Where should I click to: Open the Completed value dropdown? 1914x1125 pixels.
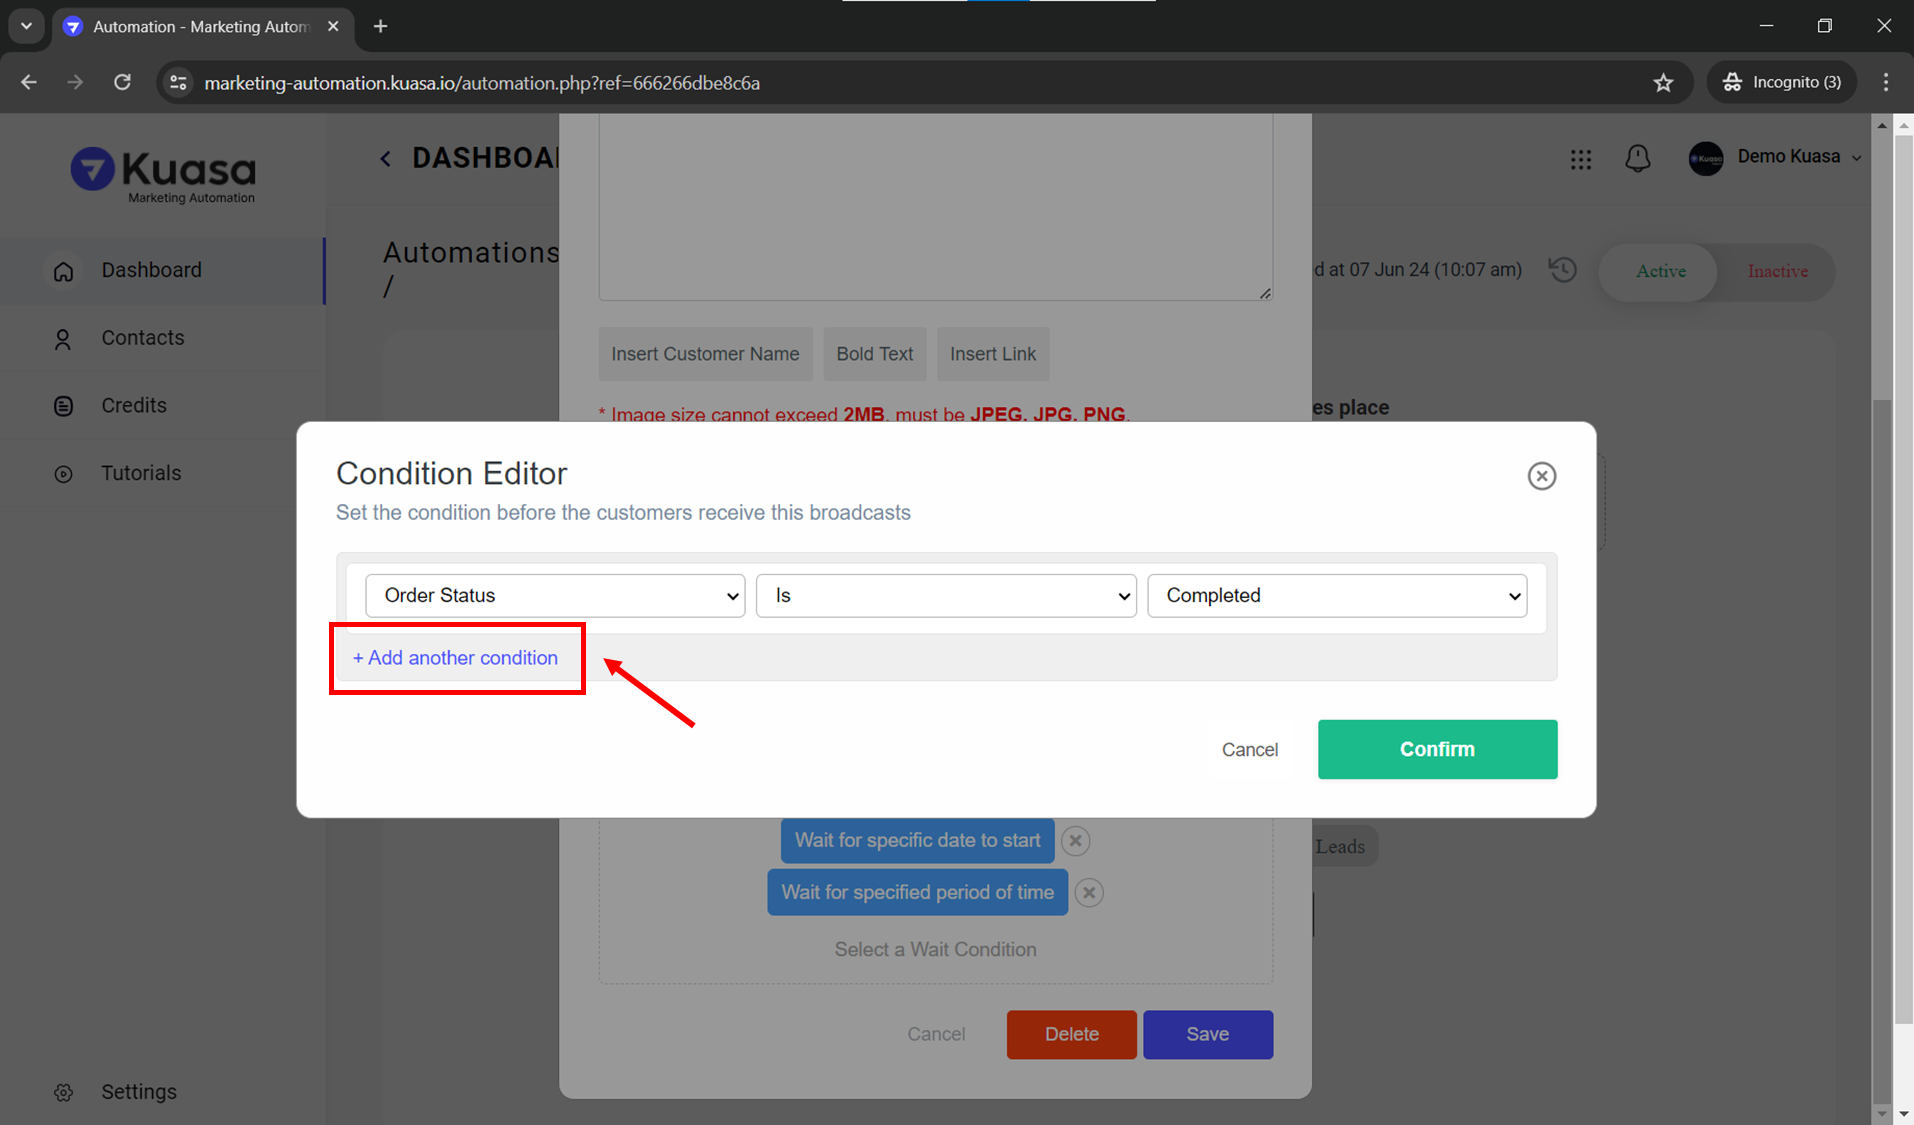pos(1336,596)
